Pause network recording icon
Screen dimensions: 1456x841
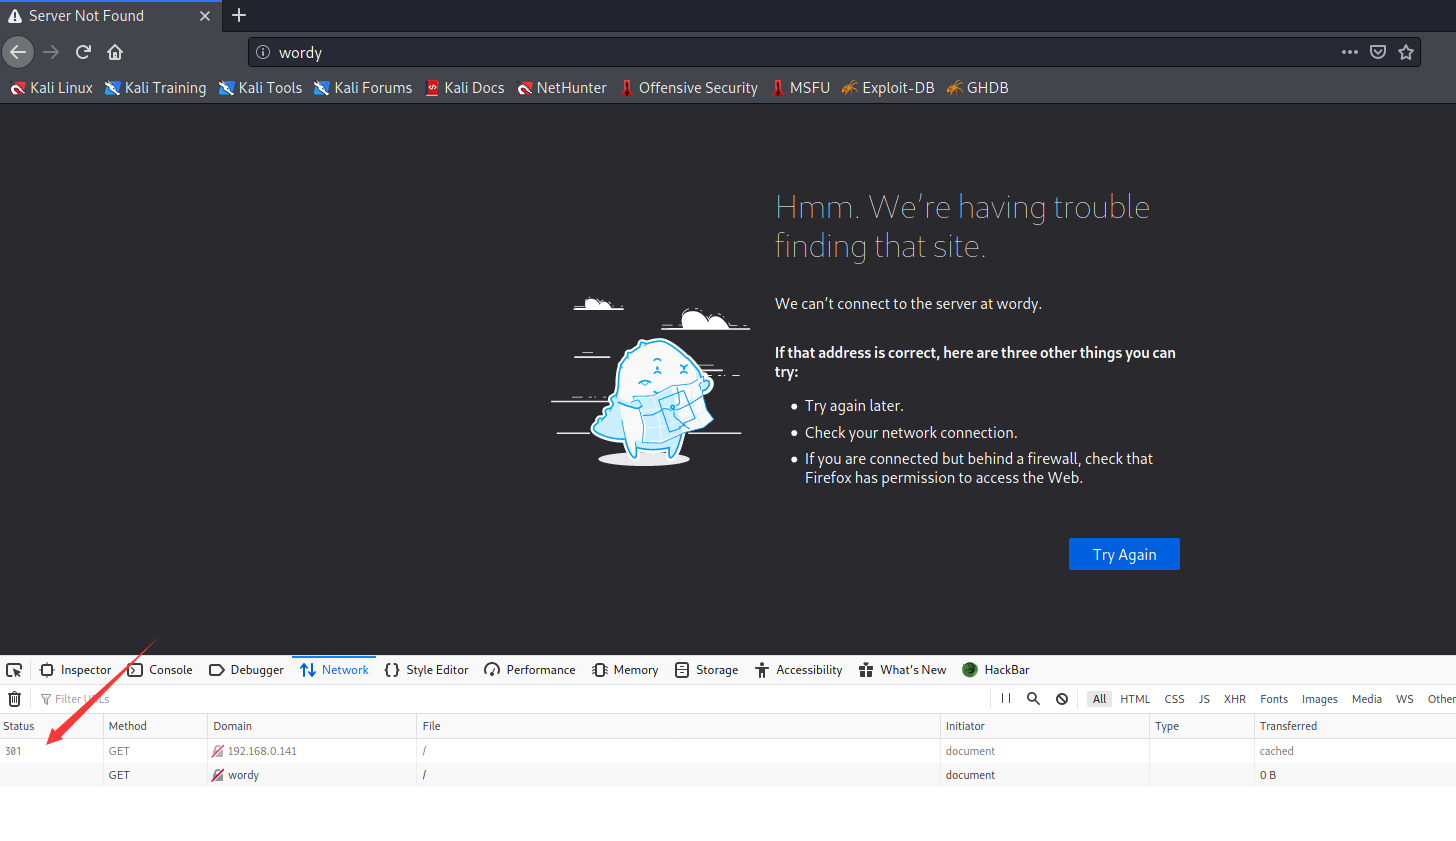(x=1006, y=699)
